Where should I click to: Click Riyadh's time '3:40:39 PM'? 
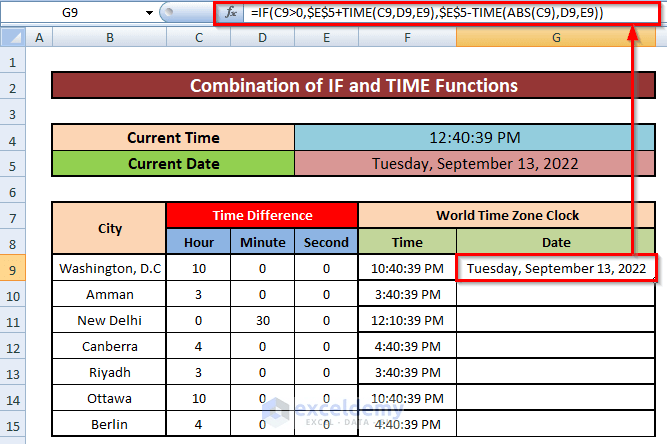pos(407,372)
